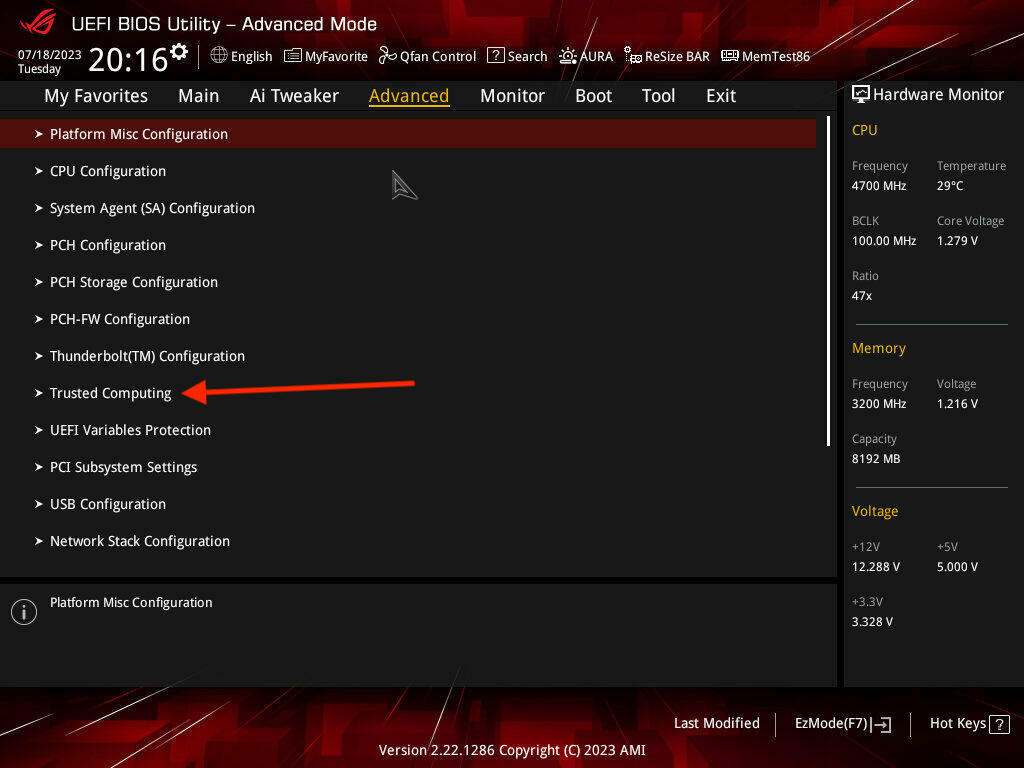Open ReSize BAR setting label
Image resolution: width=1024 pixels, height=768 pixels.
coord(677,56)
